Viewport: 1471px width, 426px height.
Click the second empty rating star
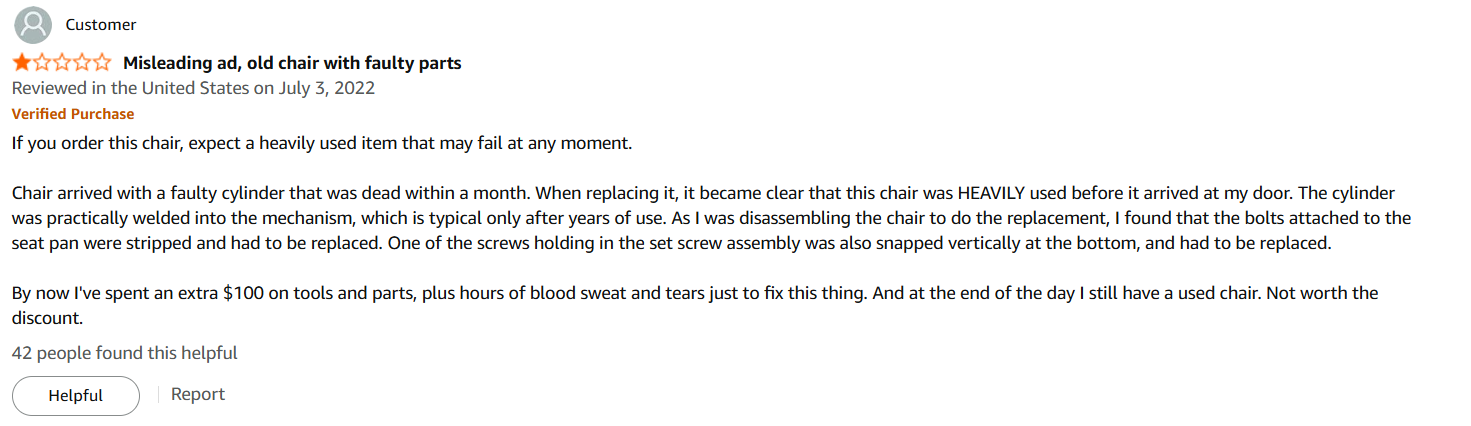[42, 63]
